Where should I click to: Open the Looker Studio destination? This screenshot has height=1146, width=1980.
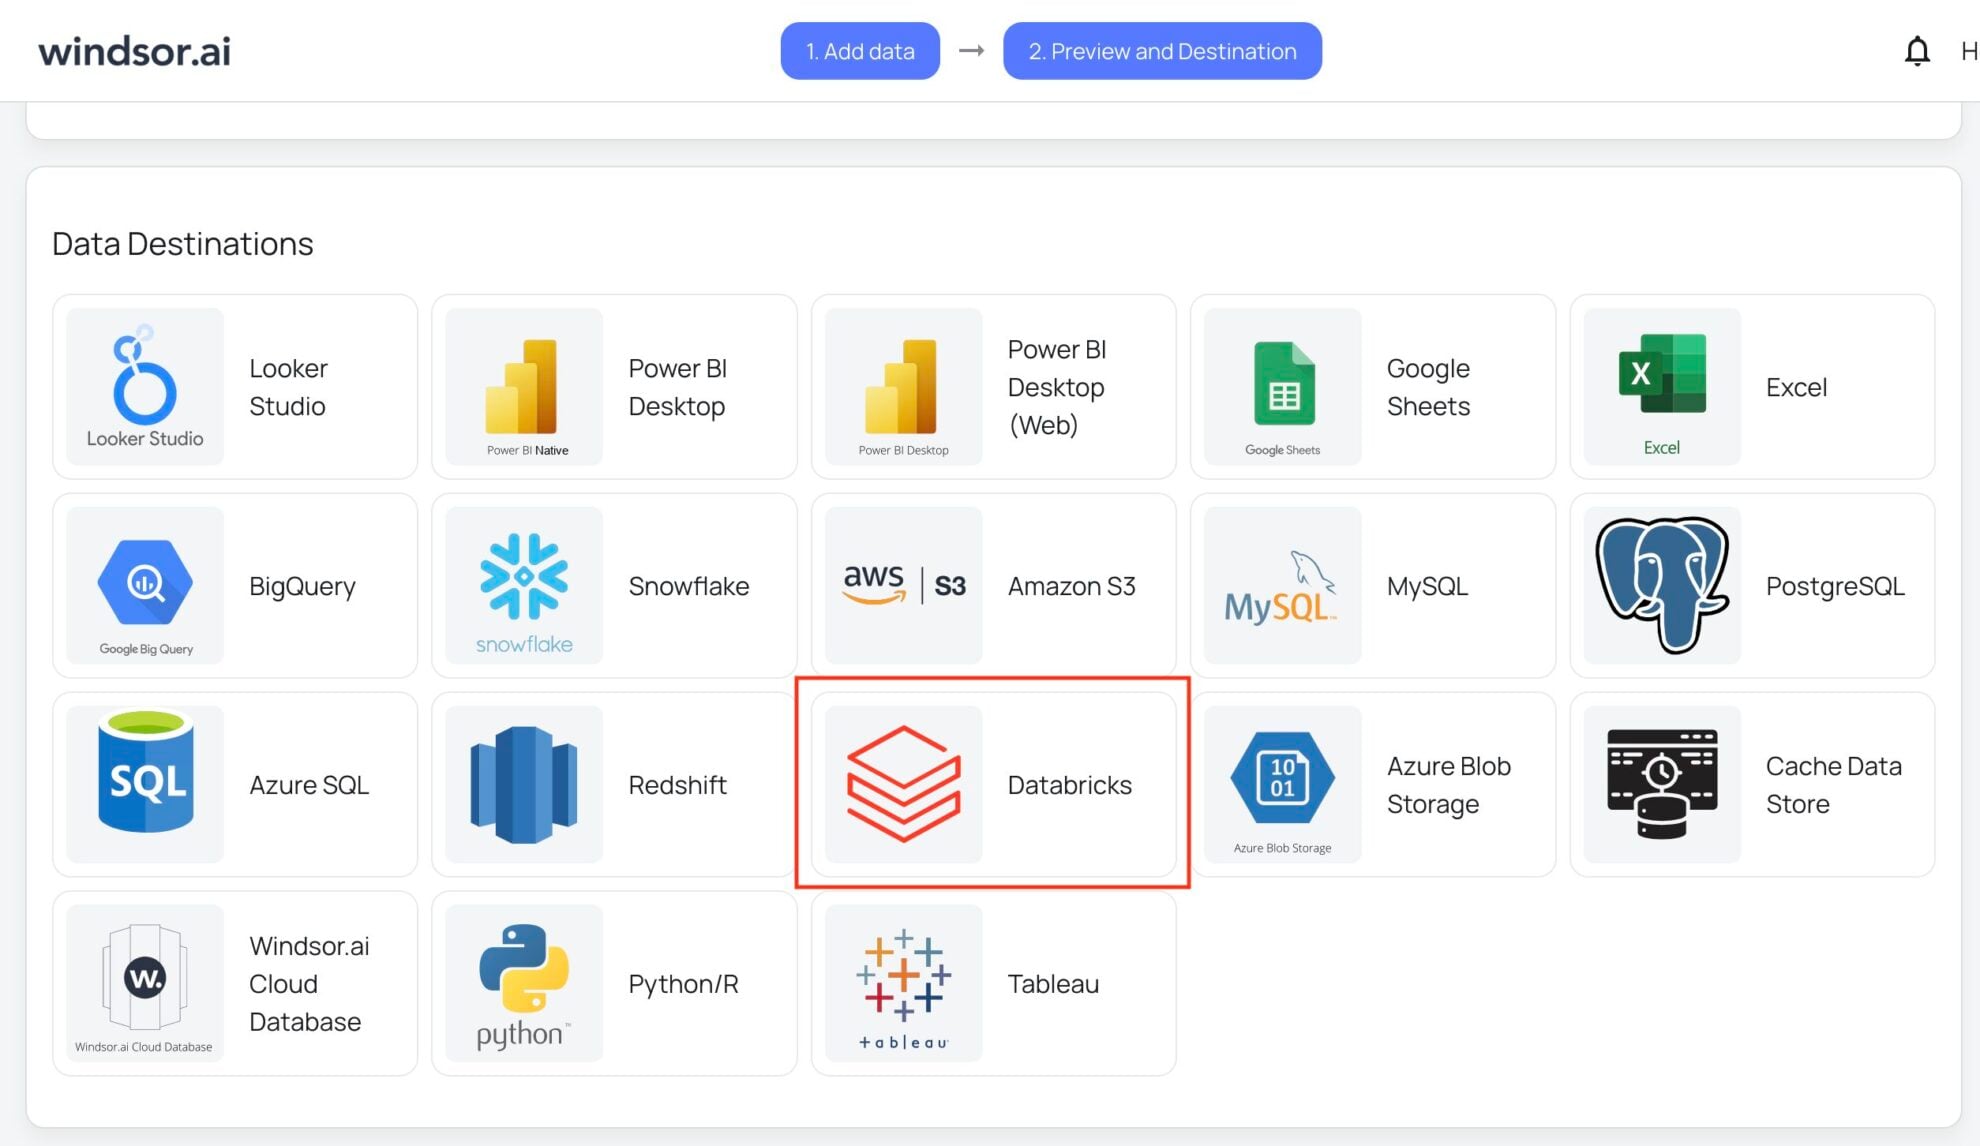[x=143, y=385]
